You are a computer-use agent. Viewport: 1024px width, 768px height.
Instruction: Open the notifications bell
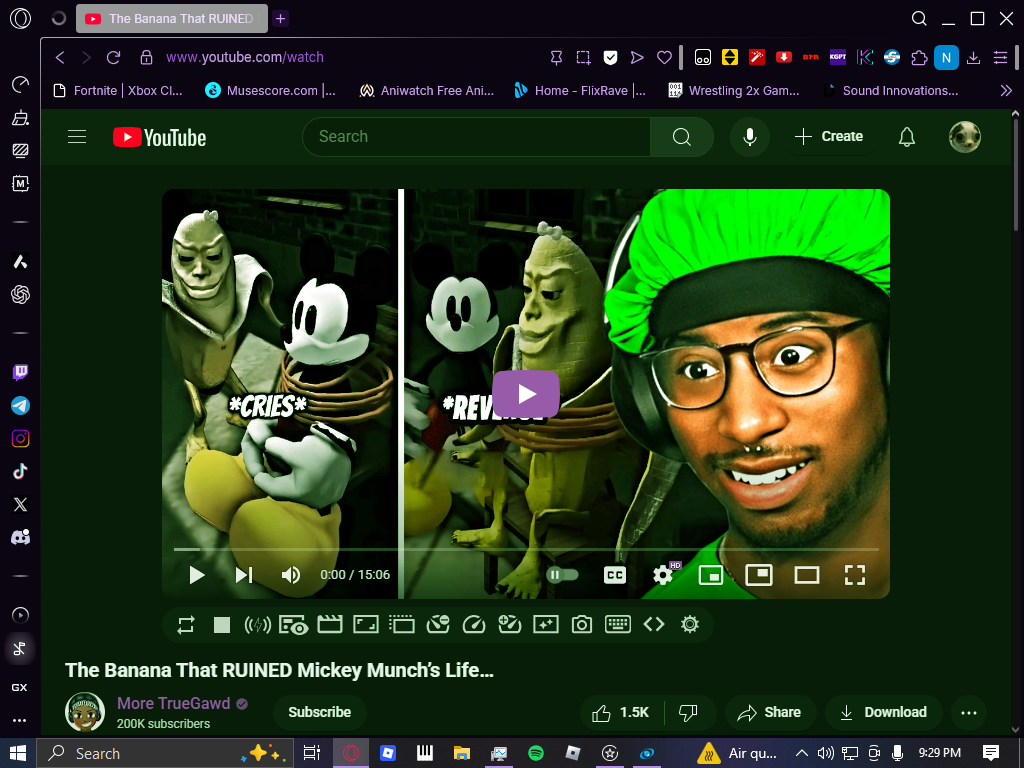906,136
